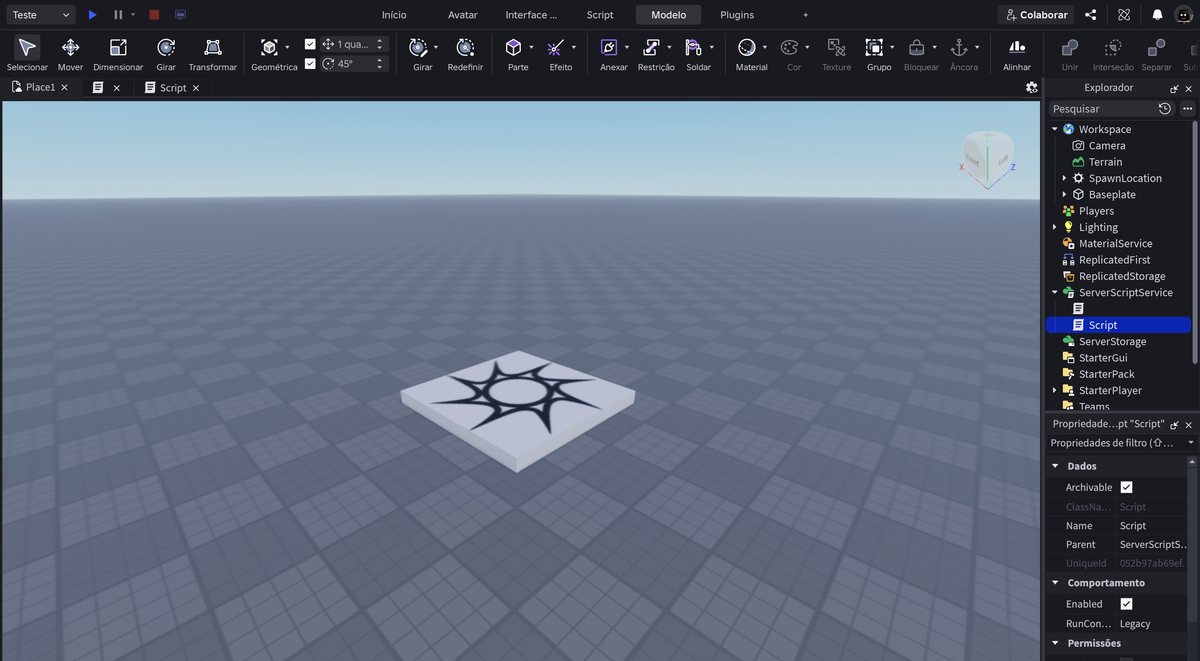
Task: Activate the Mover tool
Action: click(x=70, y=53)
